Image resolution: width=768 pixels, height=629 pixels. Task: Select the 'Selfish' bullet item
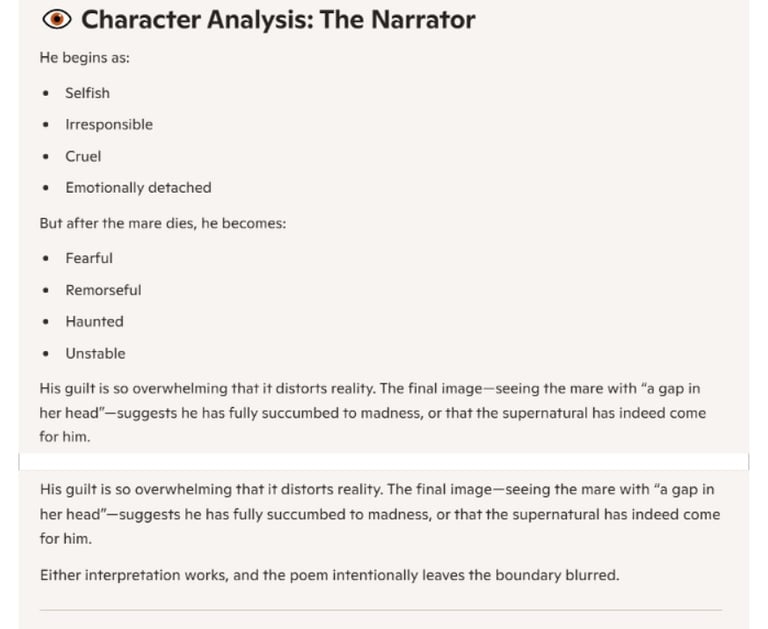pos(88,93)
